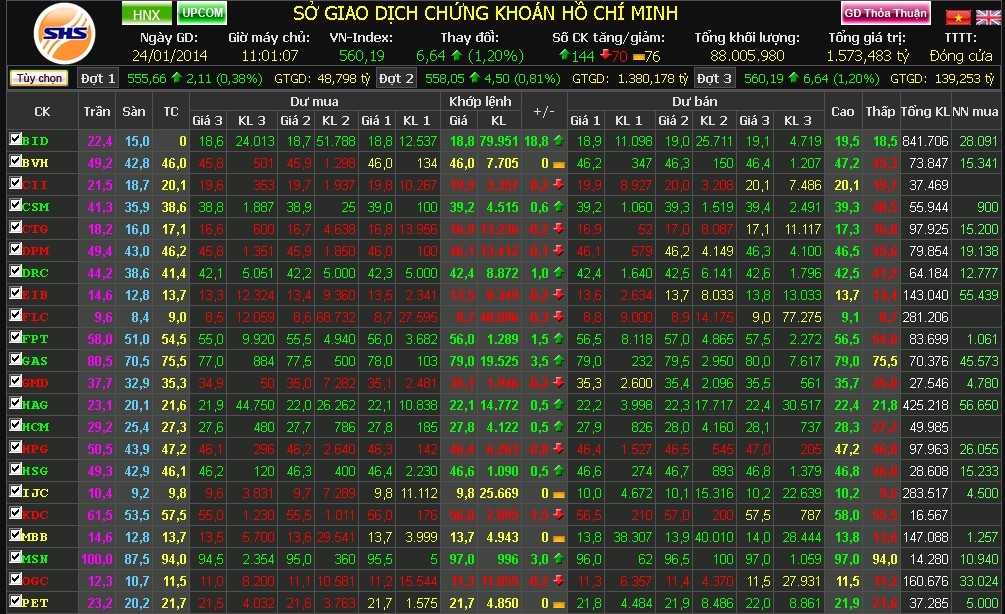The width and height of the screenshot is (1005, 614).
Task: Click the GD Thỏa Thuận button
Action: coord(886,13)
